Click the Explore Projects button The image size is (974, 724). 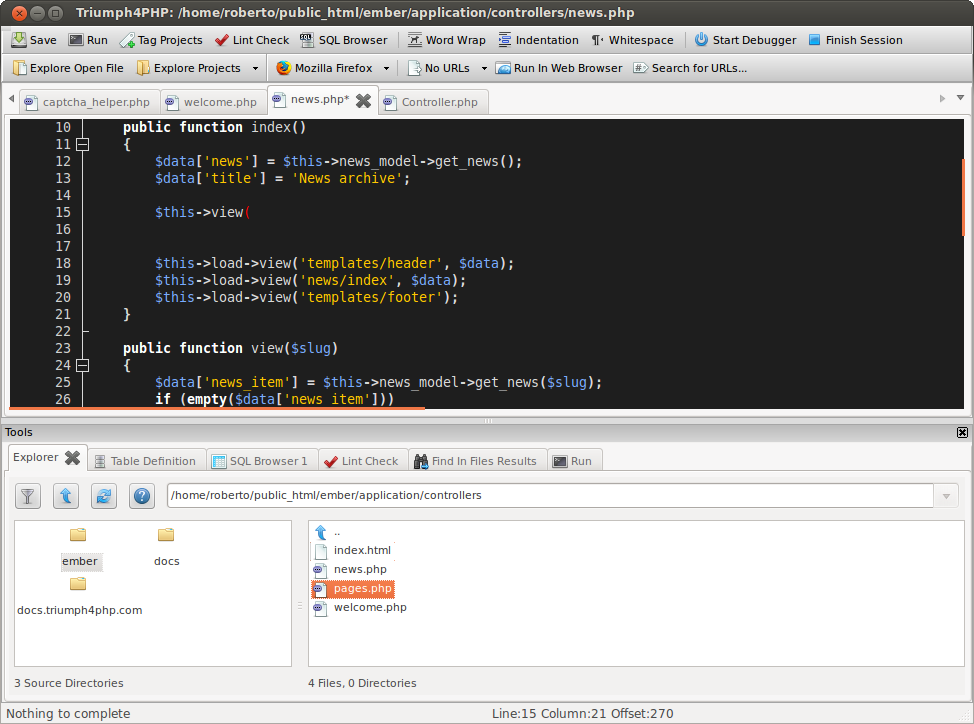point(189,68)
